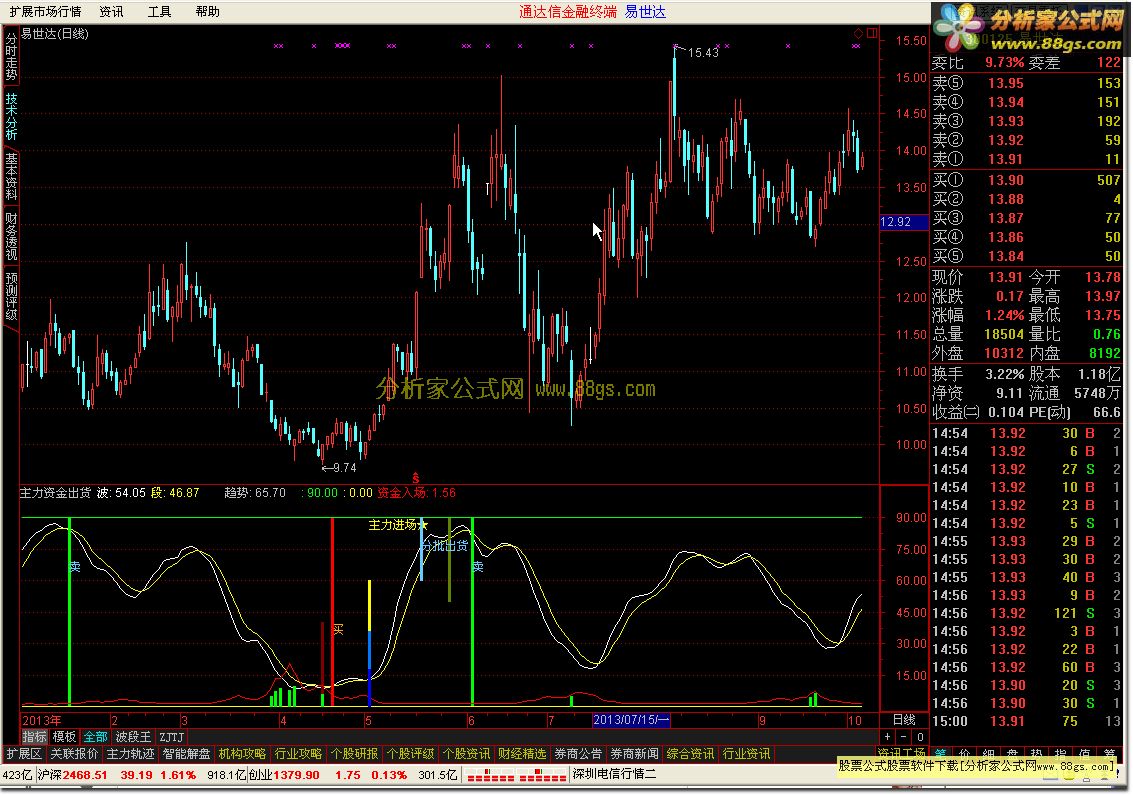Select the 模板 tab
The image size is (1133, 795).
click(64, 736)
